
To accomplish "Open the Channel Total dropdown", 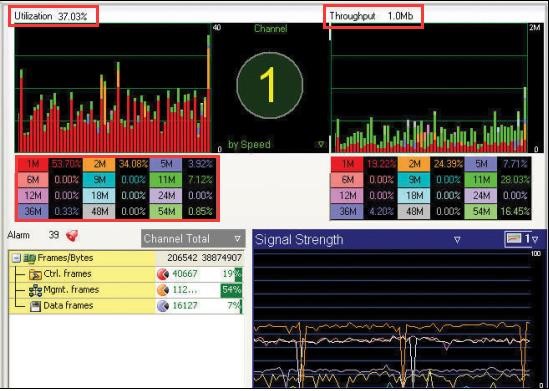I will point(193,239).
